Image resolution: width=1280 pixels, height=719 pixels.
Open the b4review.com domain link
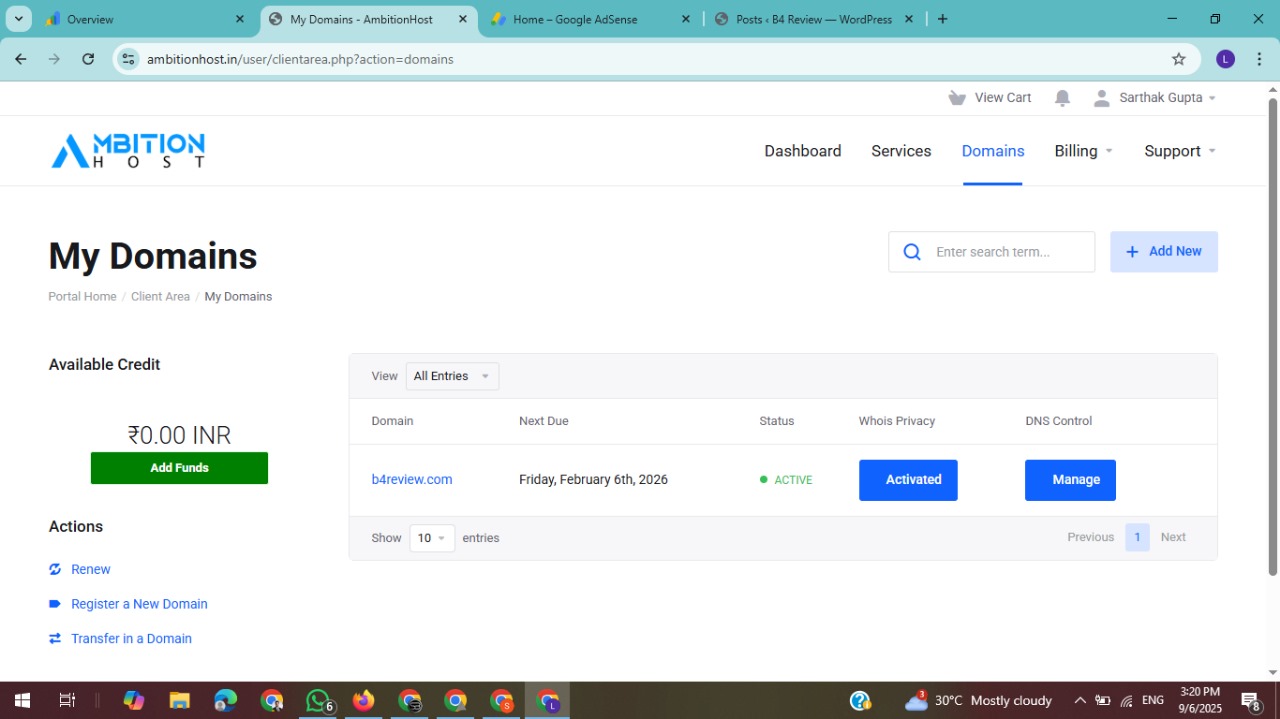coord(412,480)
